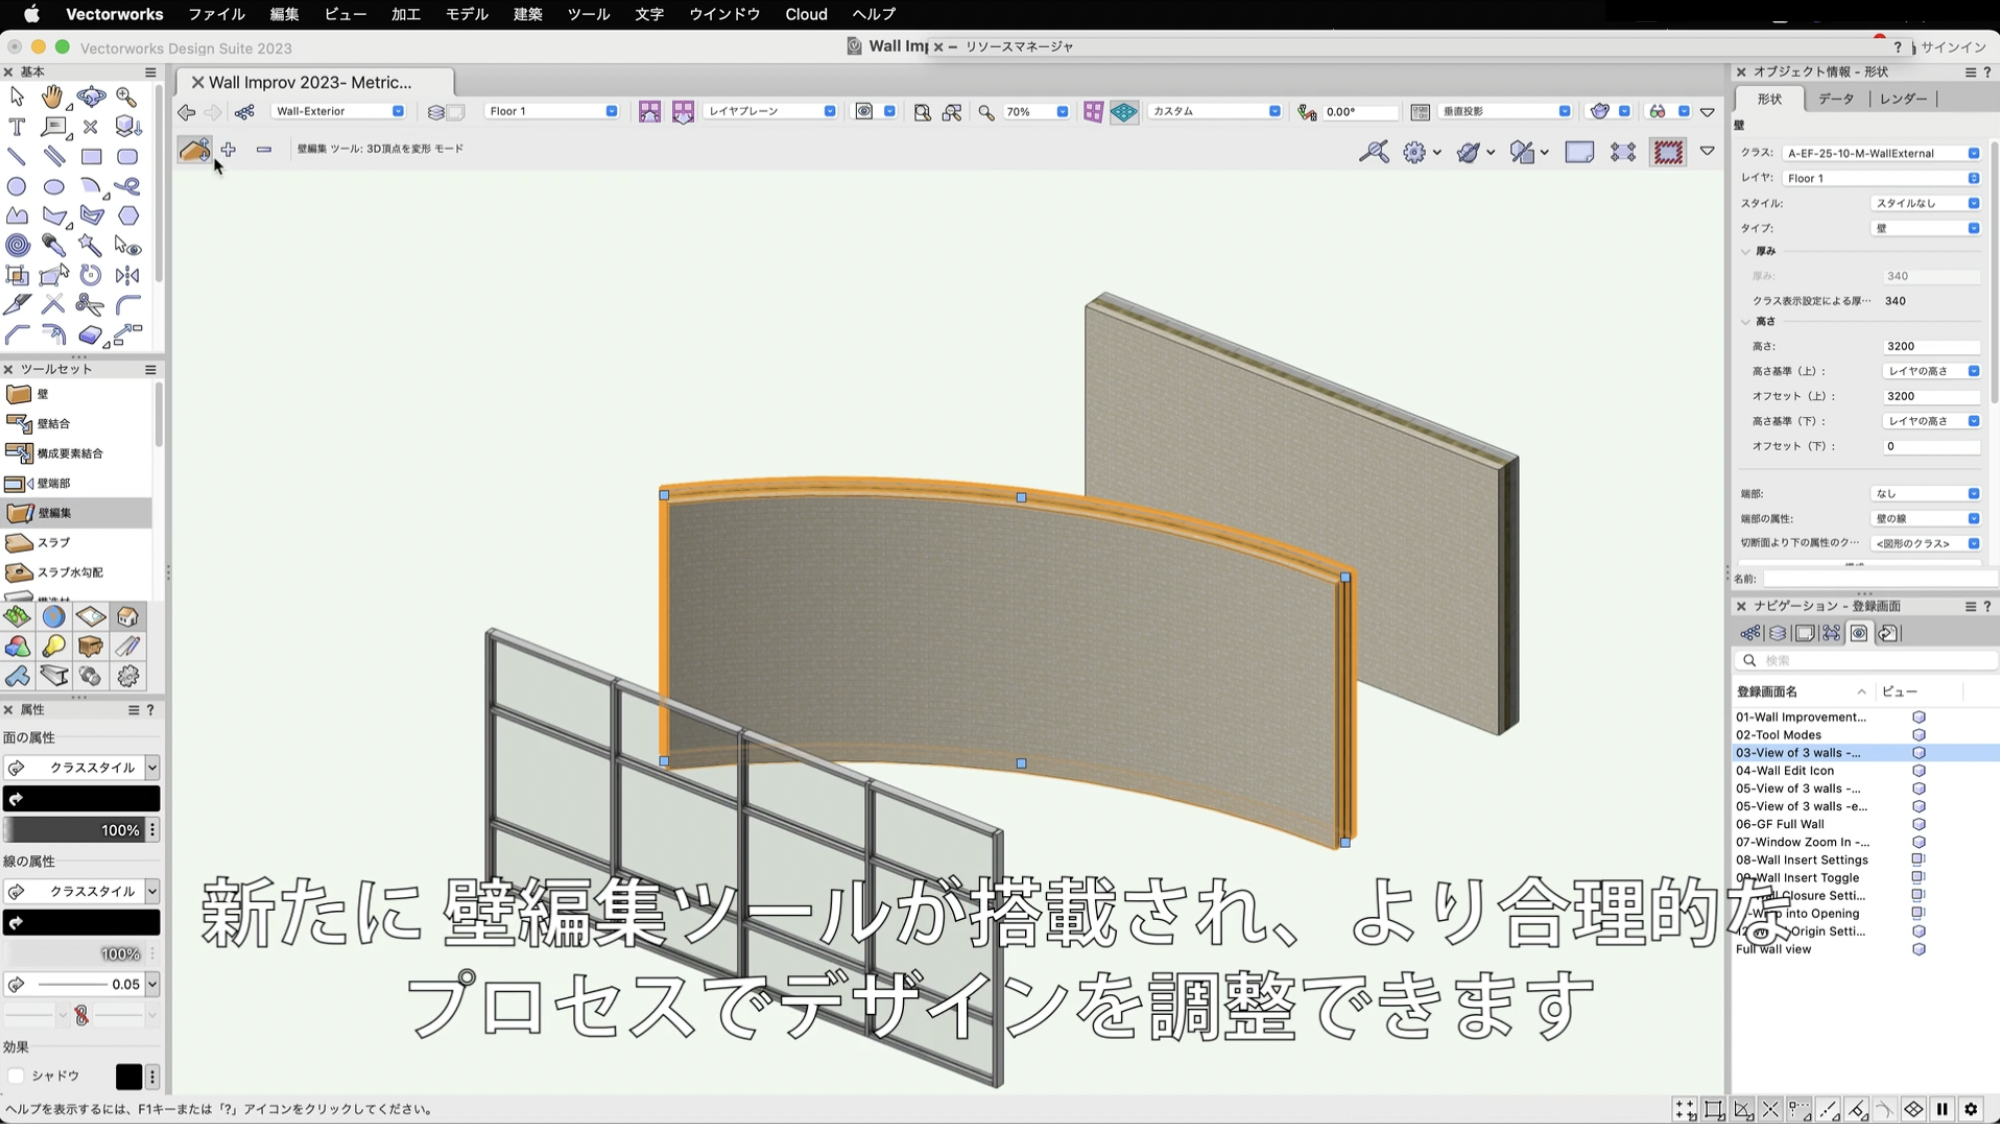Switch to the レンダー tab
The height and width of the screenshot is (1124, 2000).
[x=1904, y=99]
